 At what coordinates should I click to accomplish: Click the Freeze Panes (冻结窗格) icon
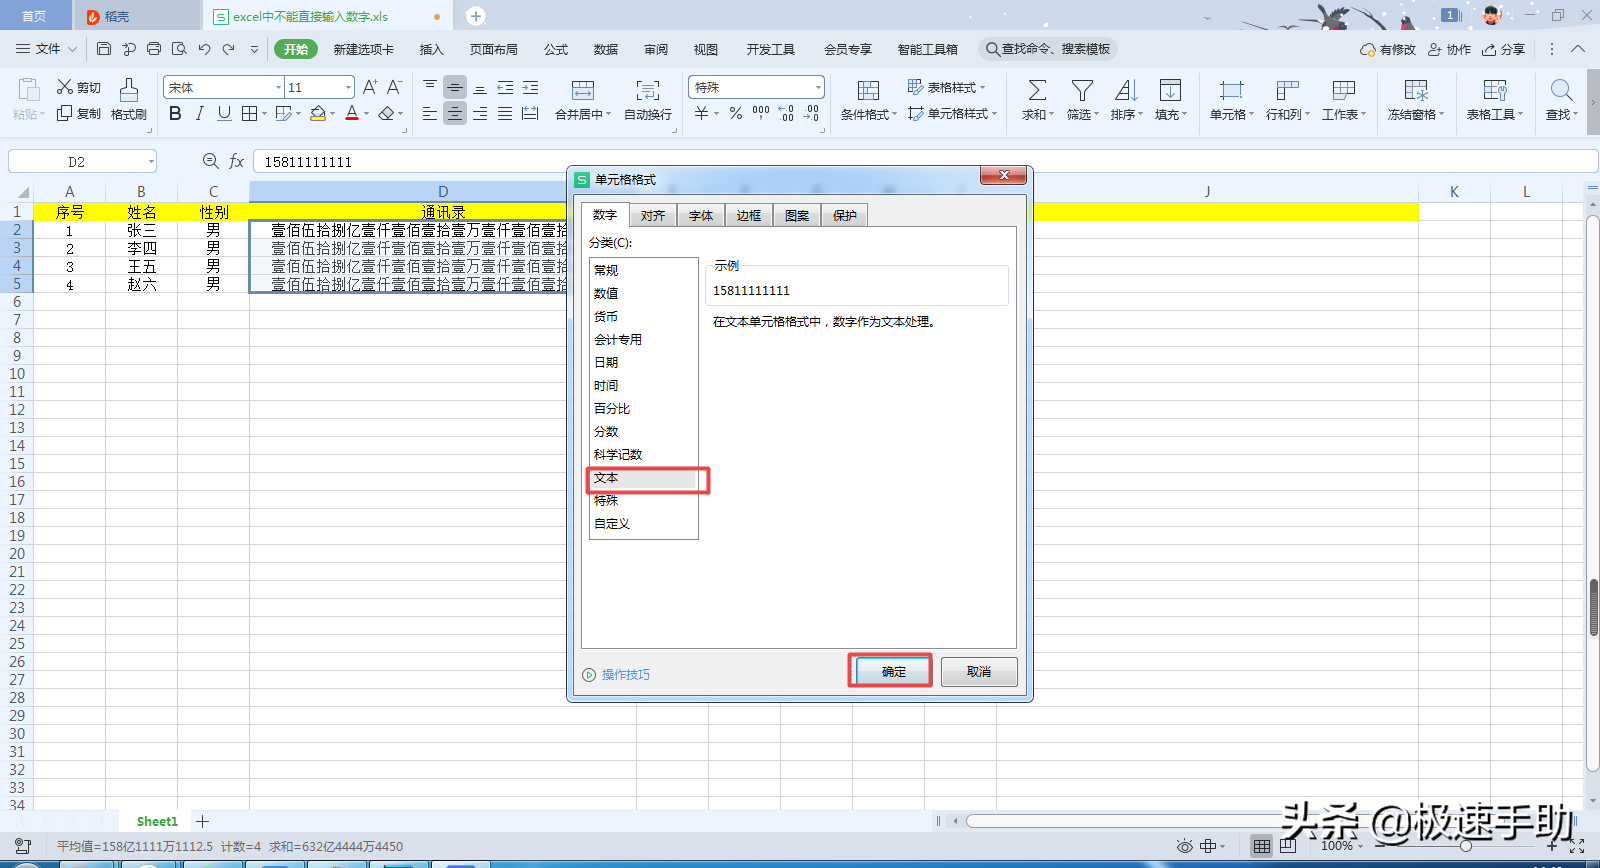(1416, 99)
